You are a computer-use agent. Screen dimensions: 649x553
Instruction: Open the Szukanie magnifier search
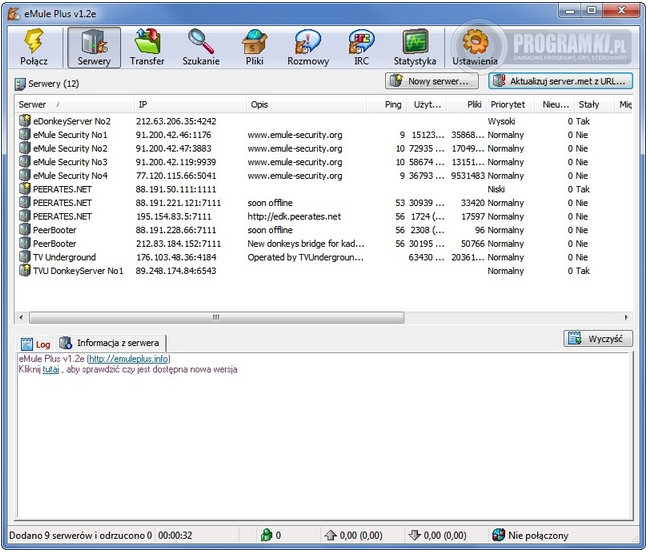(201, 41)
